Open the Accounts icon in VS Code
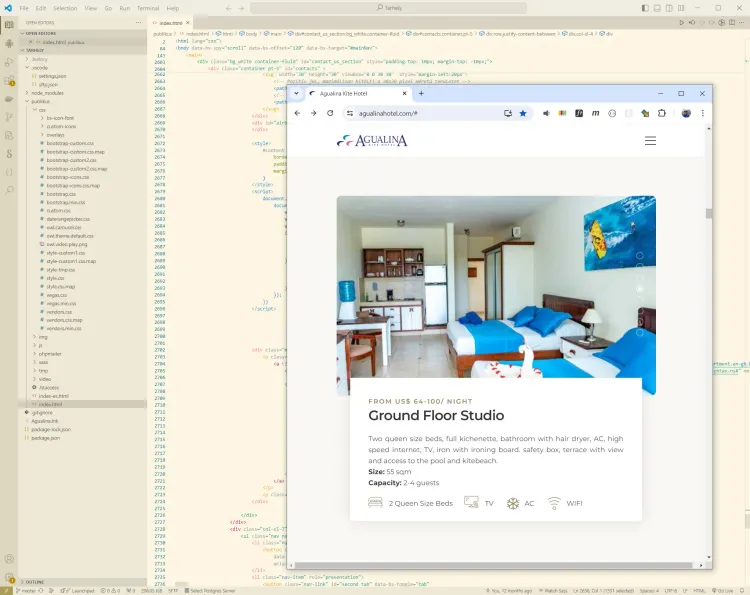Screen dimensions: 750x595 click(9, 559)
